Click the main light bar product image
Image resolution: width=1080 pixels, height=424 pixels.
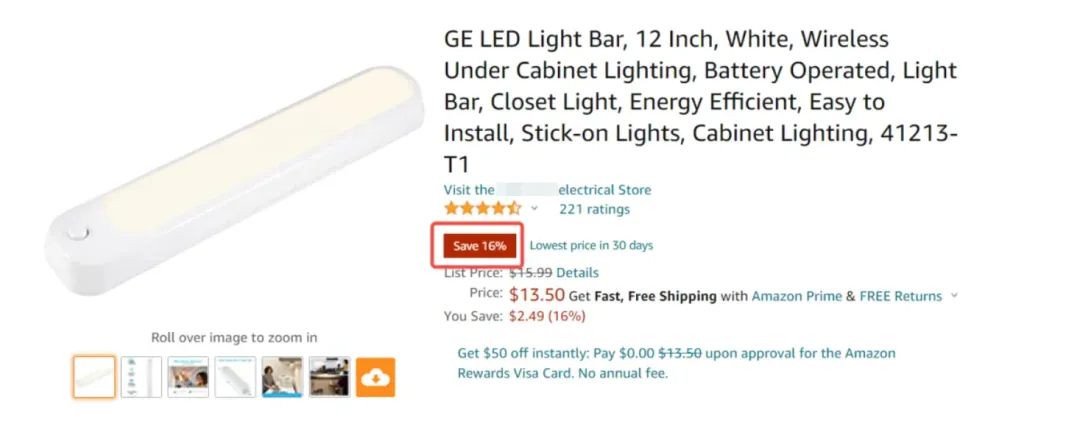[x=235, y=180]
